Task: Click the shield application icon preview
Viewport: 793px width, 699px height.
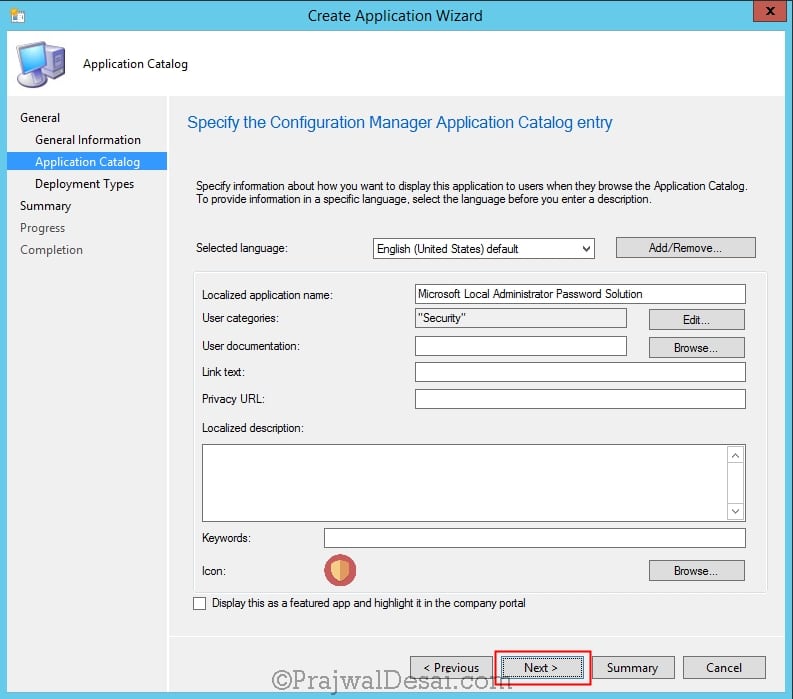Action: click(x=340, y=570)
